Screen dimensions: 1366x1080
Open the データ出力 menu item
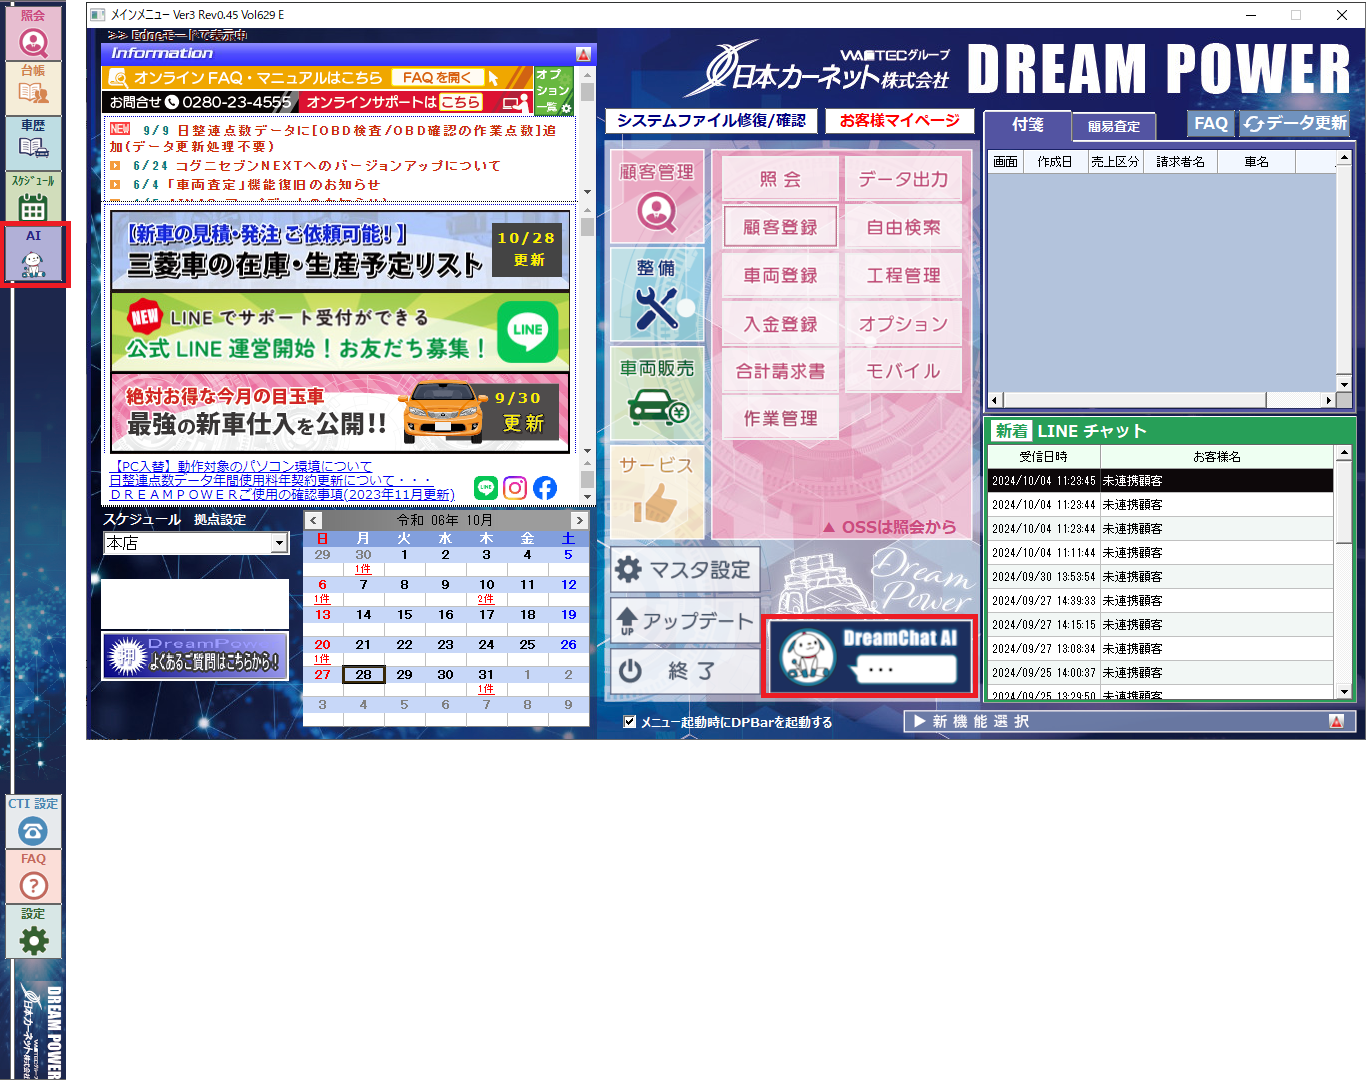[903, 179]
